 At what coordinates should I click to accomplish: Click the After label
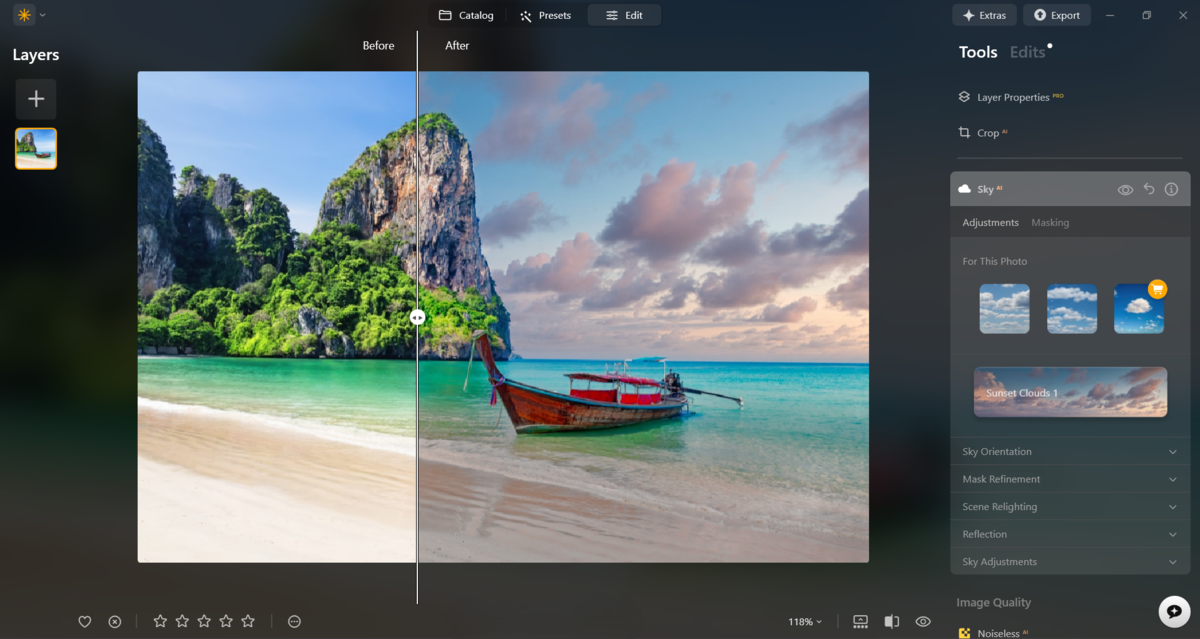click(x=457, y=46)
